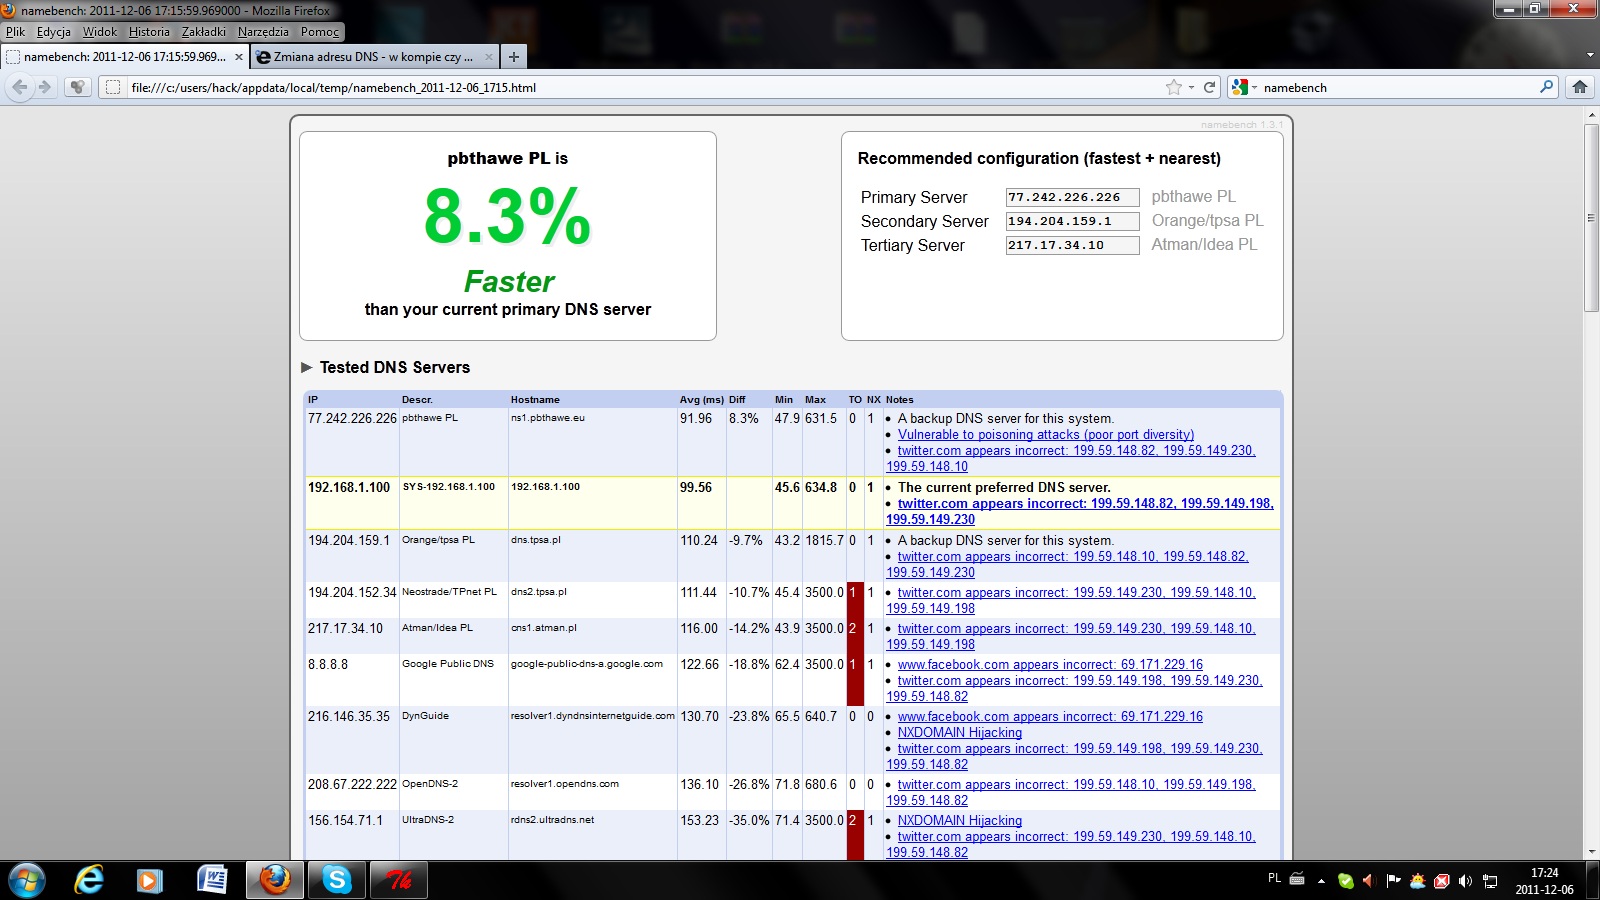Show hidden tray icons with the up arrow

tap(1321, 881)
